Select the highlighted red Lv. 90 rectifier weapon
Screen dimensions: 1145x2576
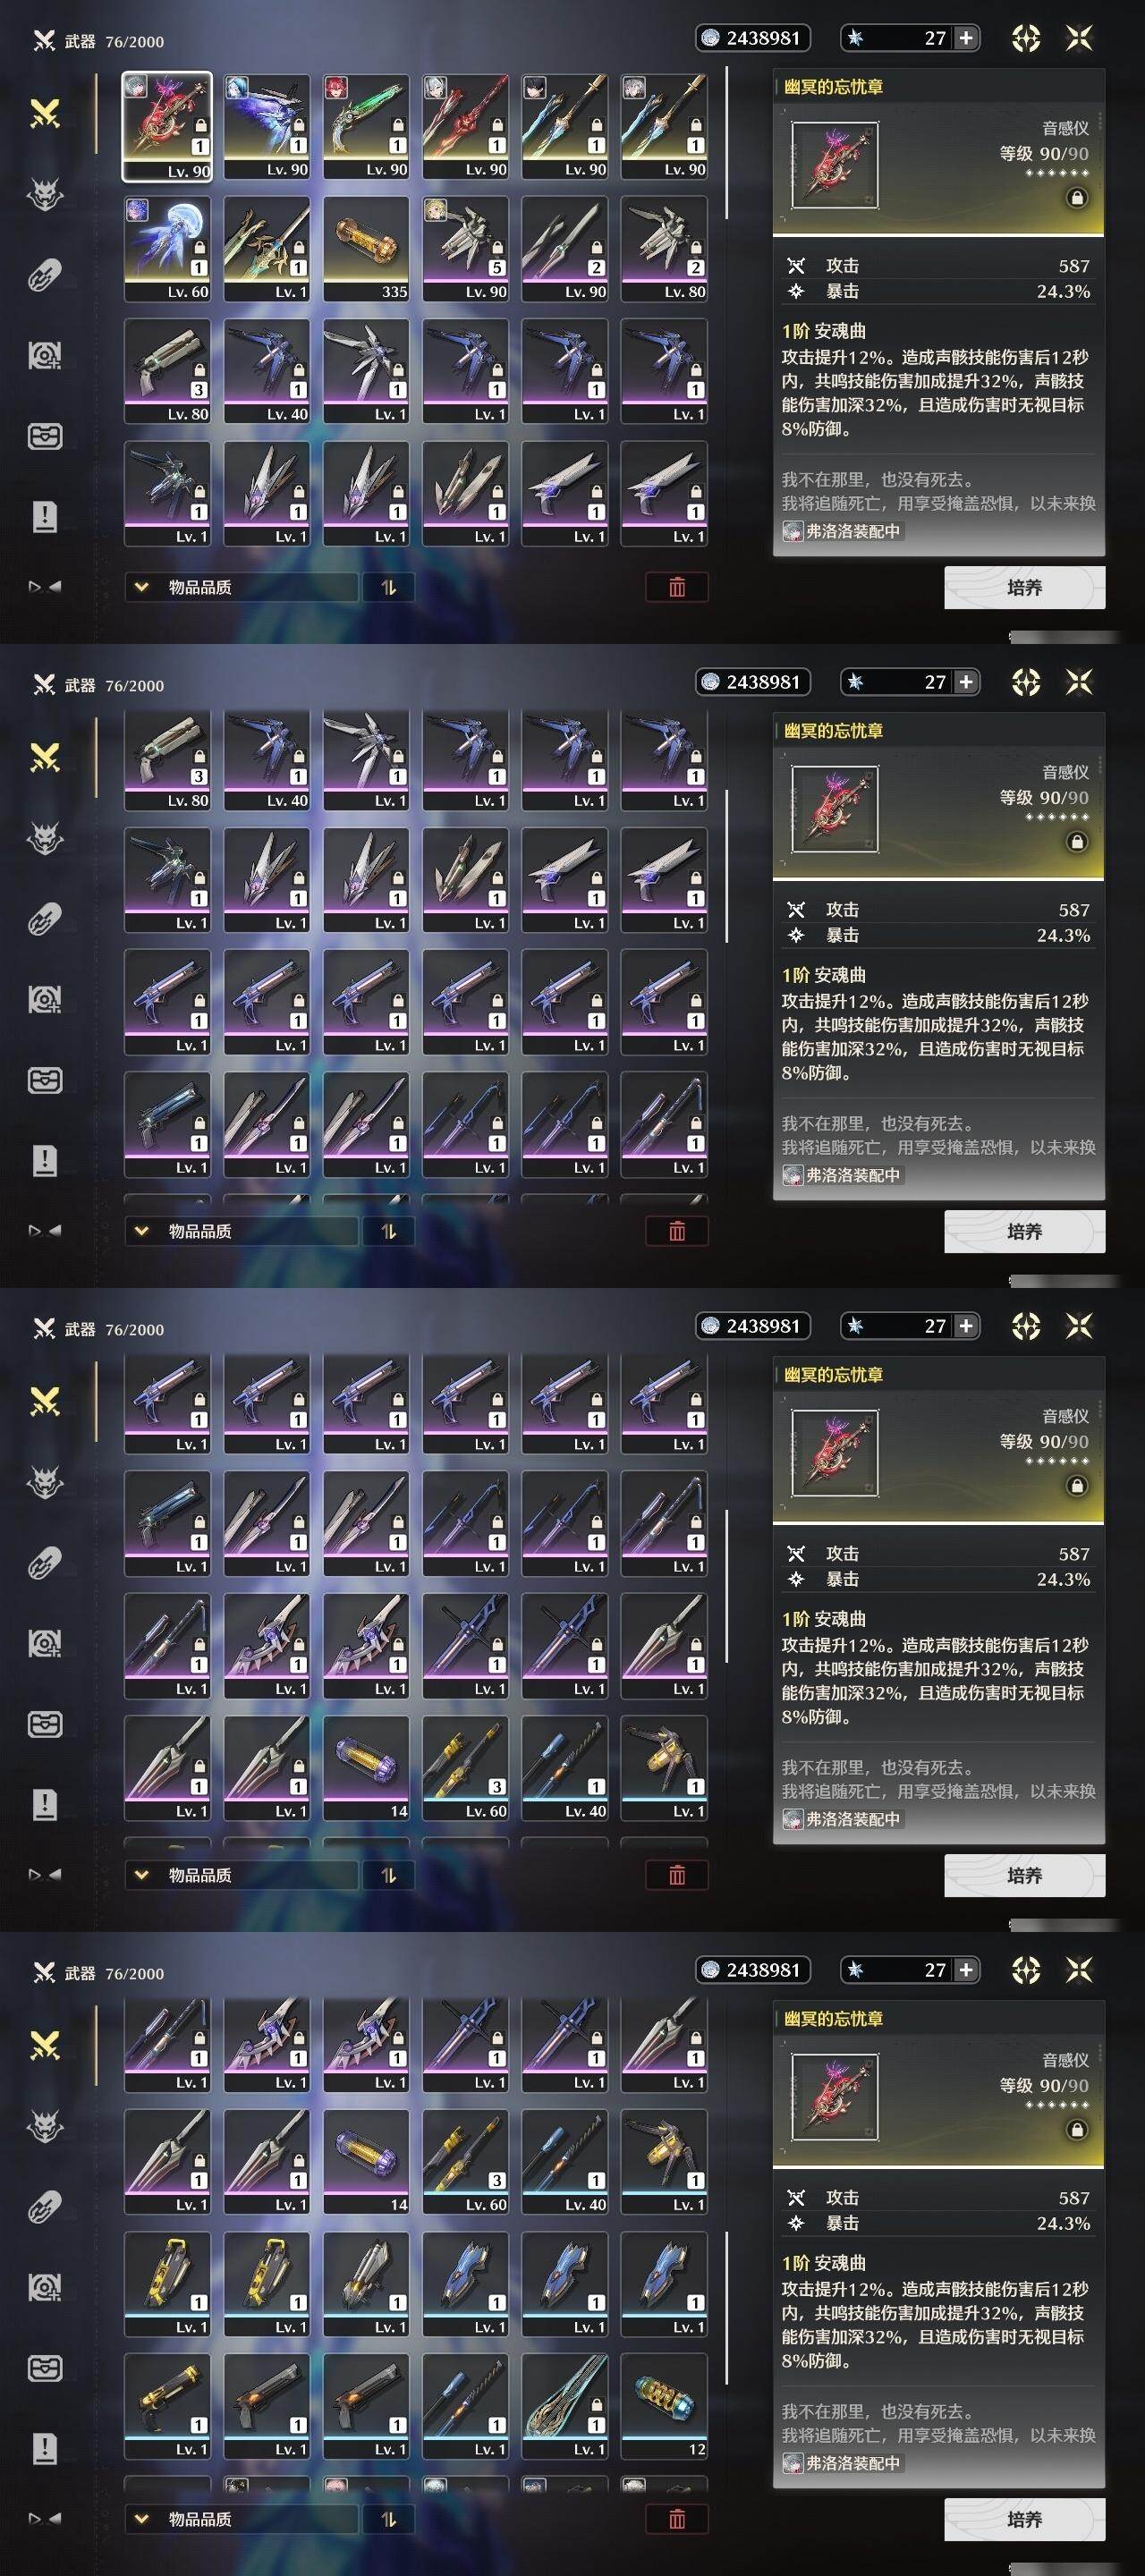pyautogui.click(x=167, y=127)
